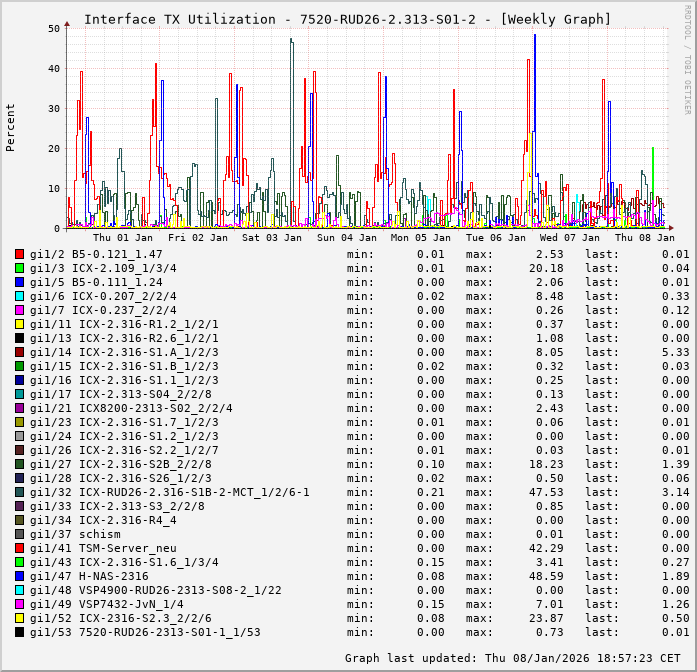This screenshot has height=672, width=697.
Task: Click last value 5.33 for gi1/14
Action: [675, 352]
